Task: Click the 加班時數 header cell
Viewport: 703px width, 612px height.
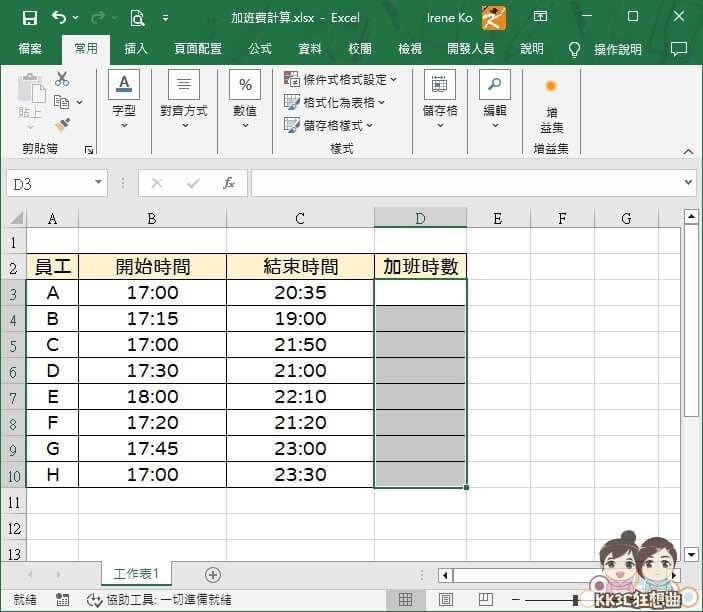Action: coord(420,267)
